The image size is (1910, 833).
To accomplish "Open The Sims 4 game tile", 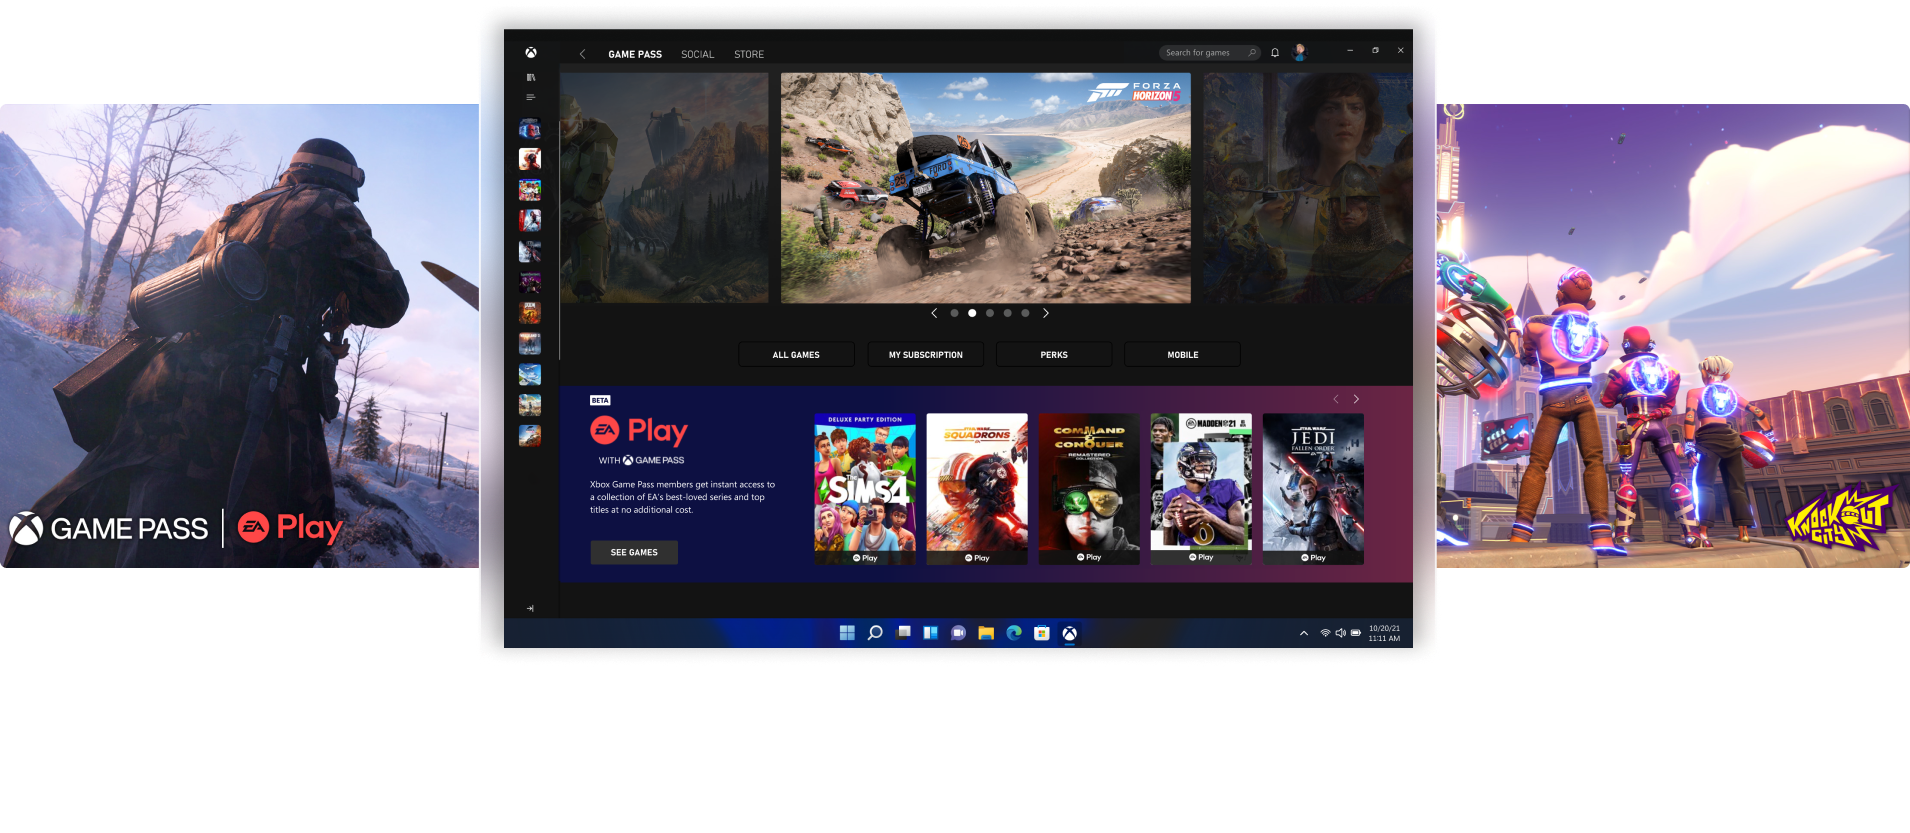I will 865,489.
